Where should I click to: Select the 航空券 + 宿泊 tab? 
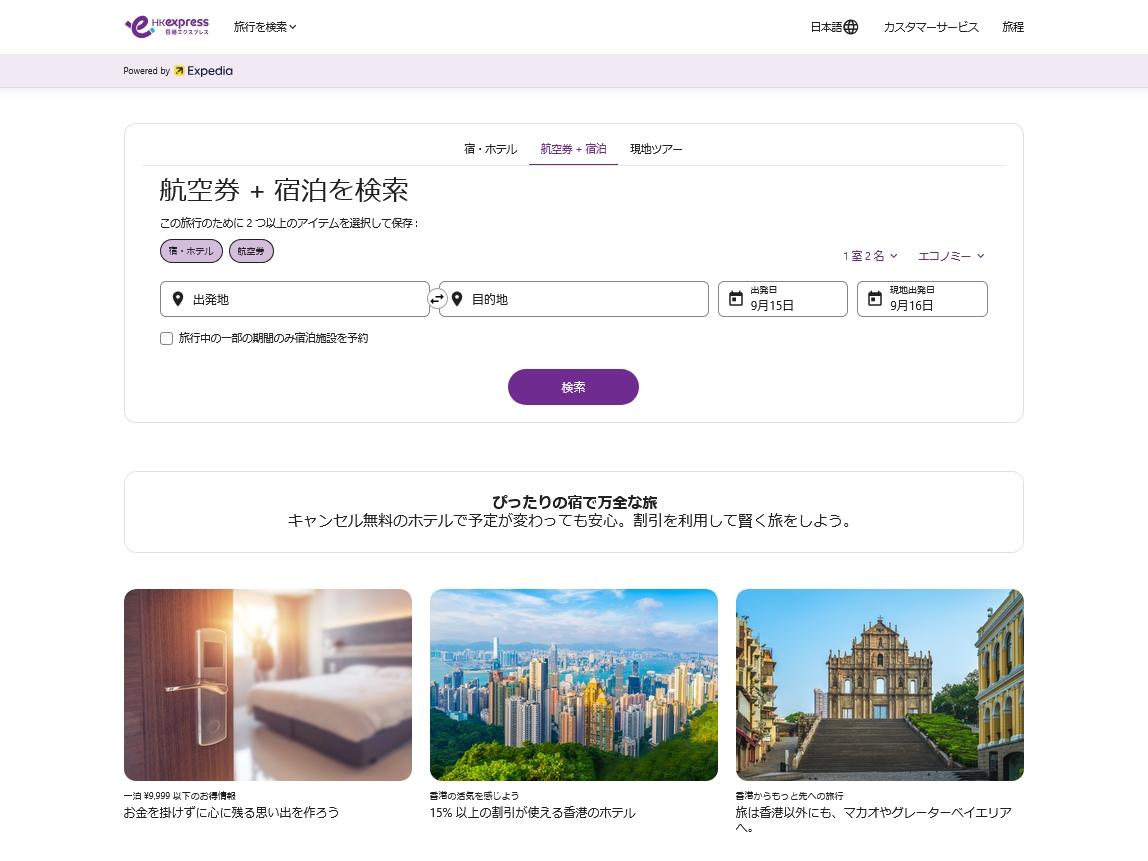(573, 149)
